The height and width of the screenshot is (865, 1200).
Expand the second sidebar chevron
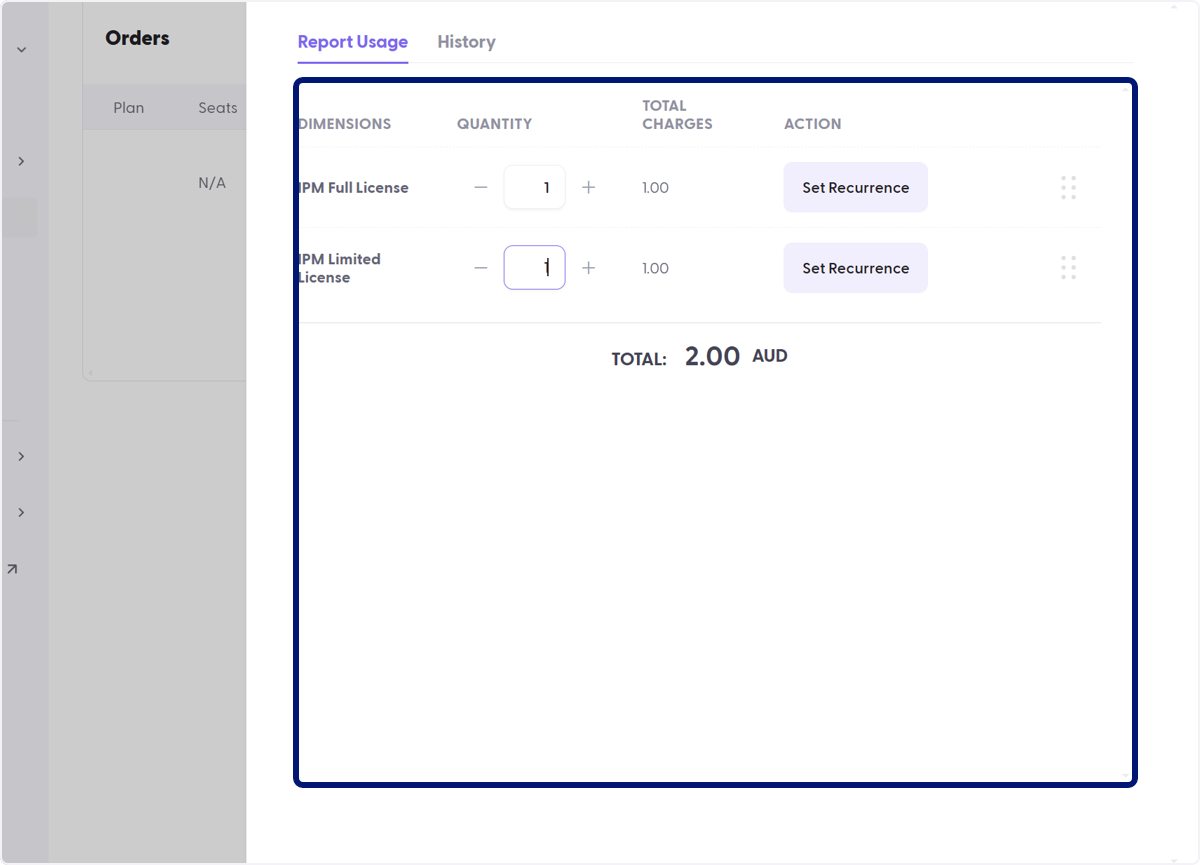(21, 161)
